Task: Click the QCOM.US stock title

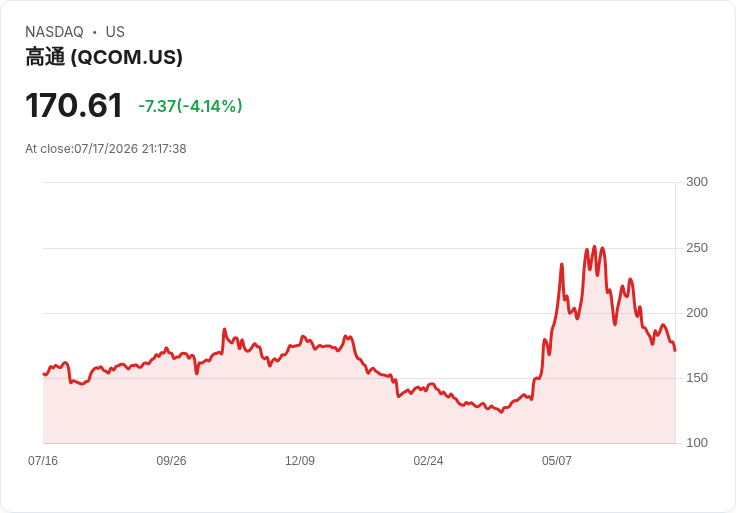Action: pos(104,57)
